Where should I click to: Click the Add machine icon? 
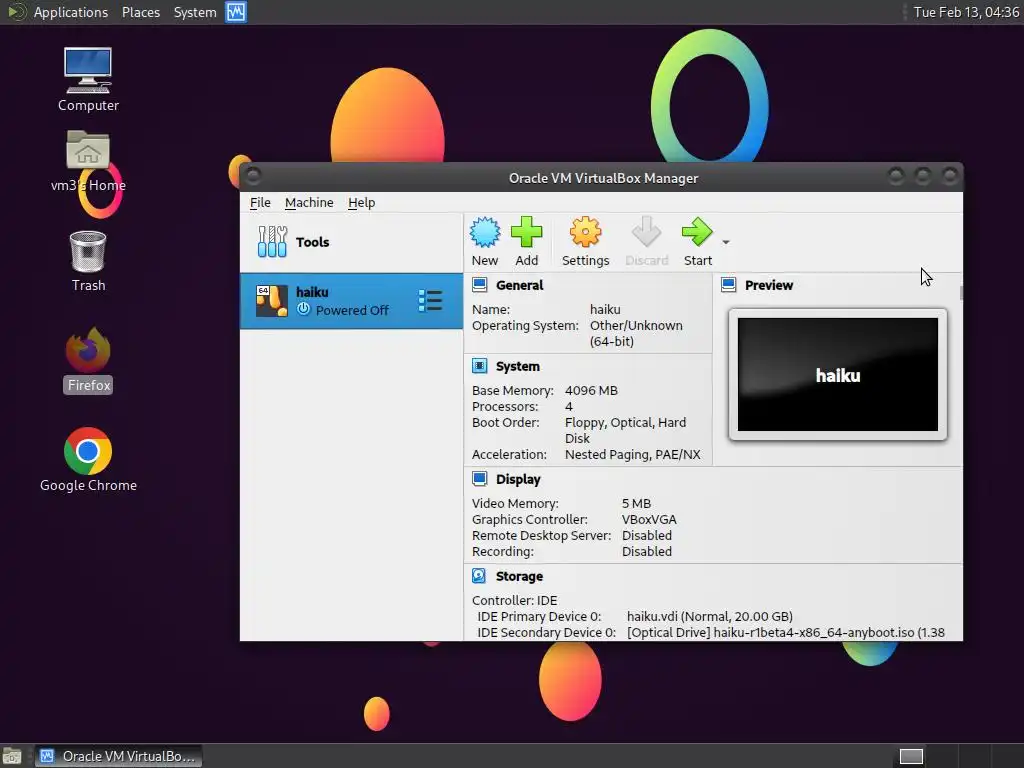pyautogui.click(x=526, y=232)
